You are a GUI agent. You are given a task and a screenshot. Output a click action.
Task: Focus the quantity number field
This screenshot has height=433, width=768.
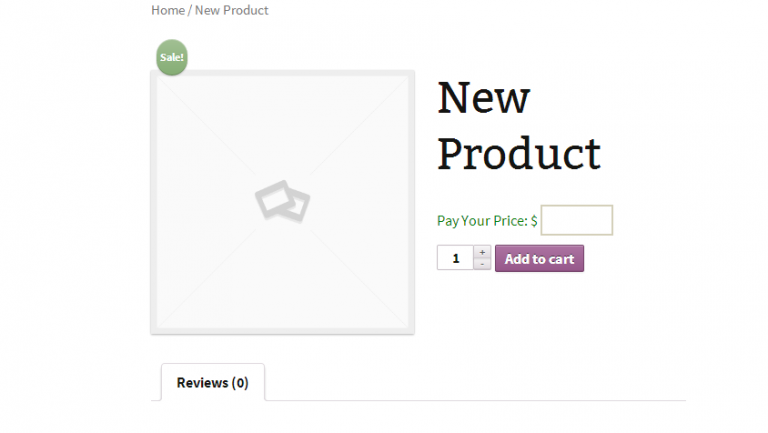coord(455,259)
